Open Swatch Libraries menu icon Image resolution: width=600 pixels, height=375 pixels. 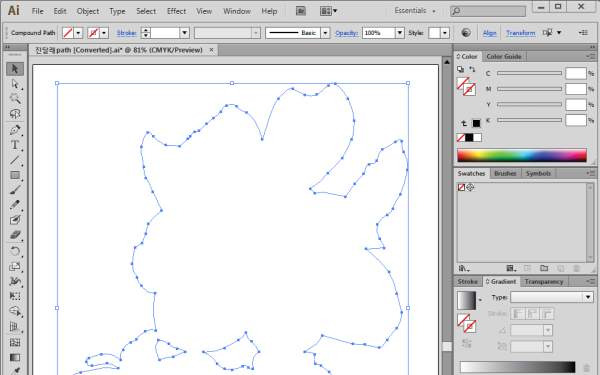[464, 268]
